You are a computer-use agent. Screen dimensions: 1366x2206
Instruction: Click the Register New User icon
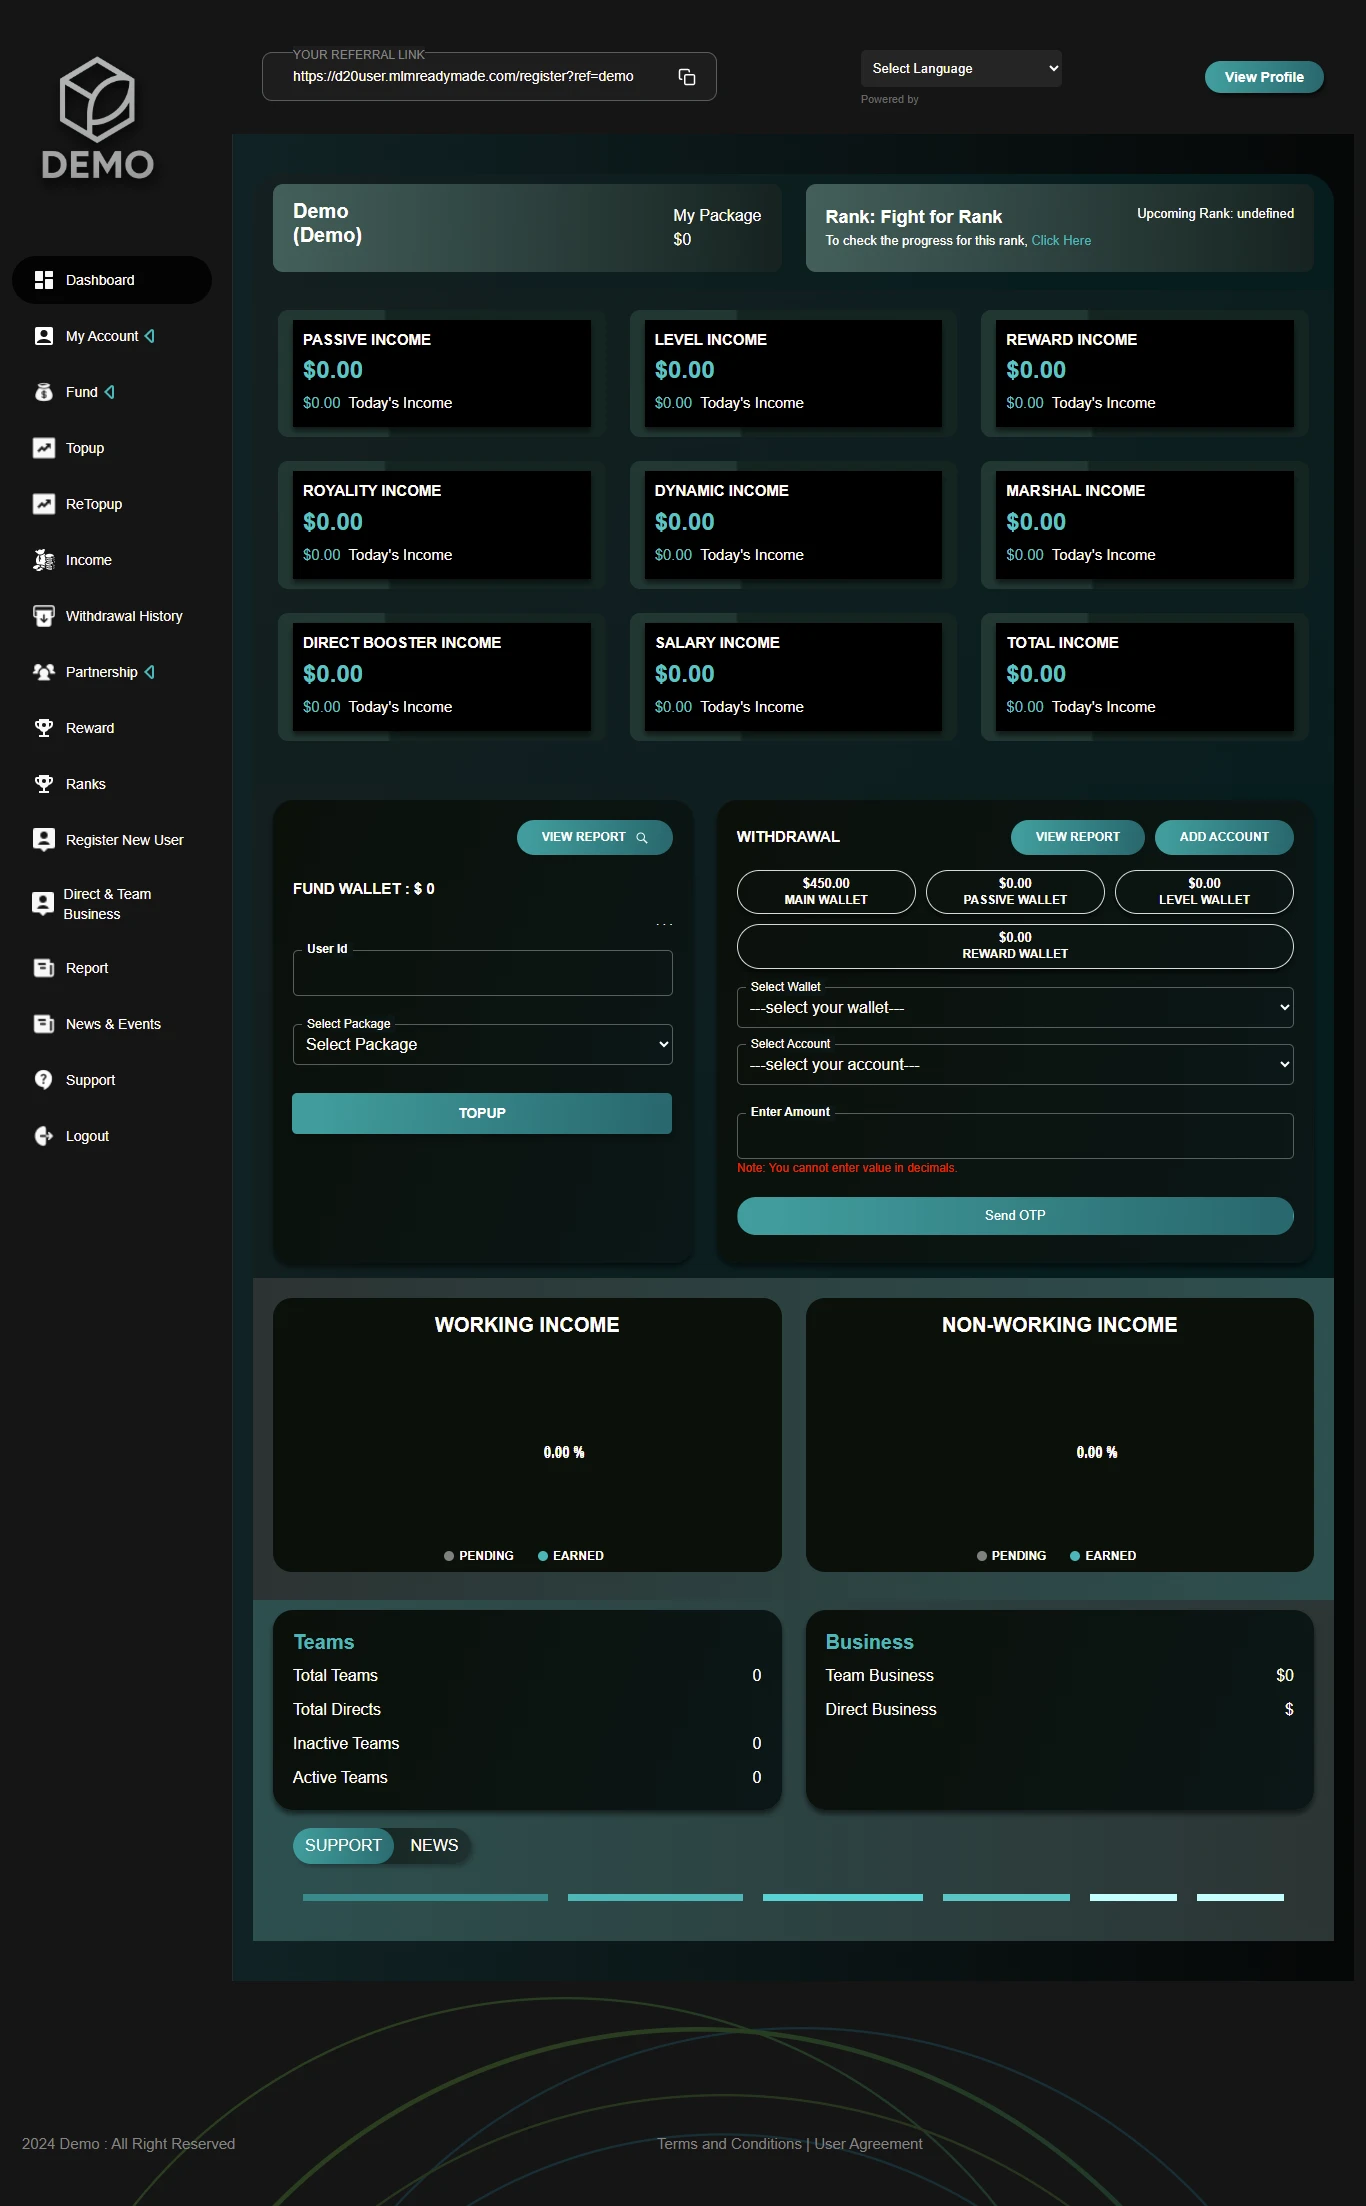(44, 840)
